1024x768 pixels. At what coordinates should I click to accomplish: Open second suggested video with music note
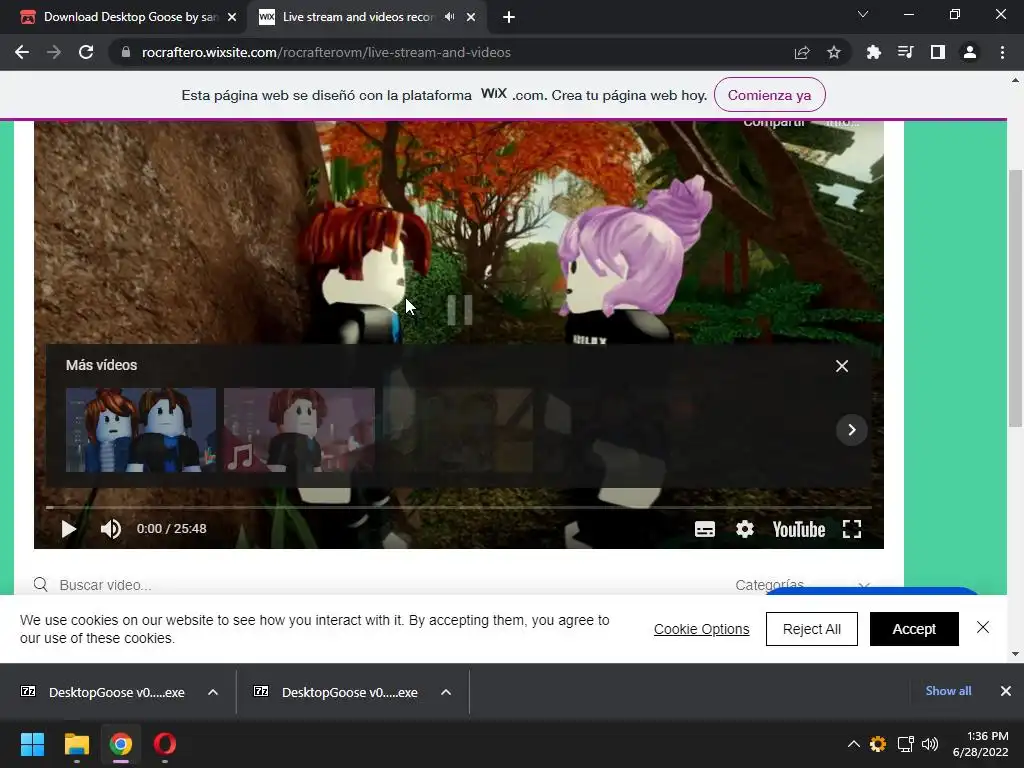click(x=299, y=430)
